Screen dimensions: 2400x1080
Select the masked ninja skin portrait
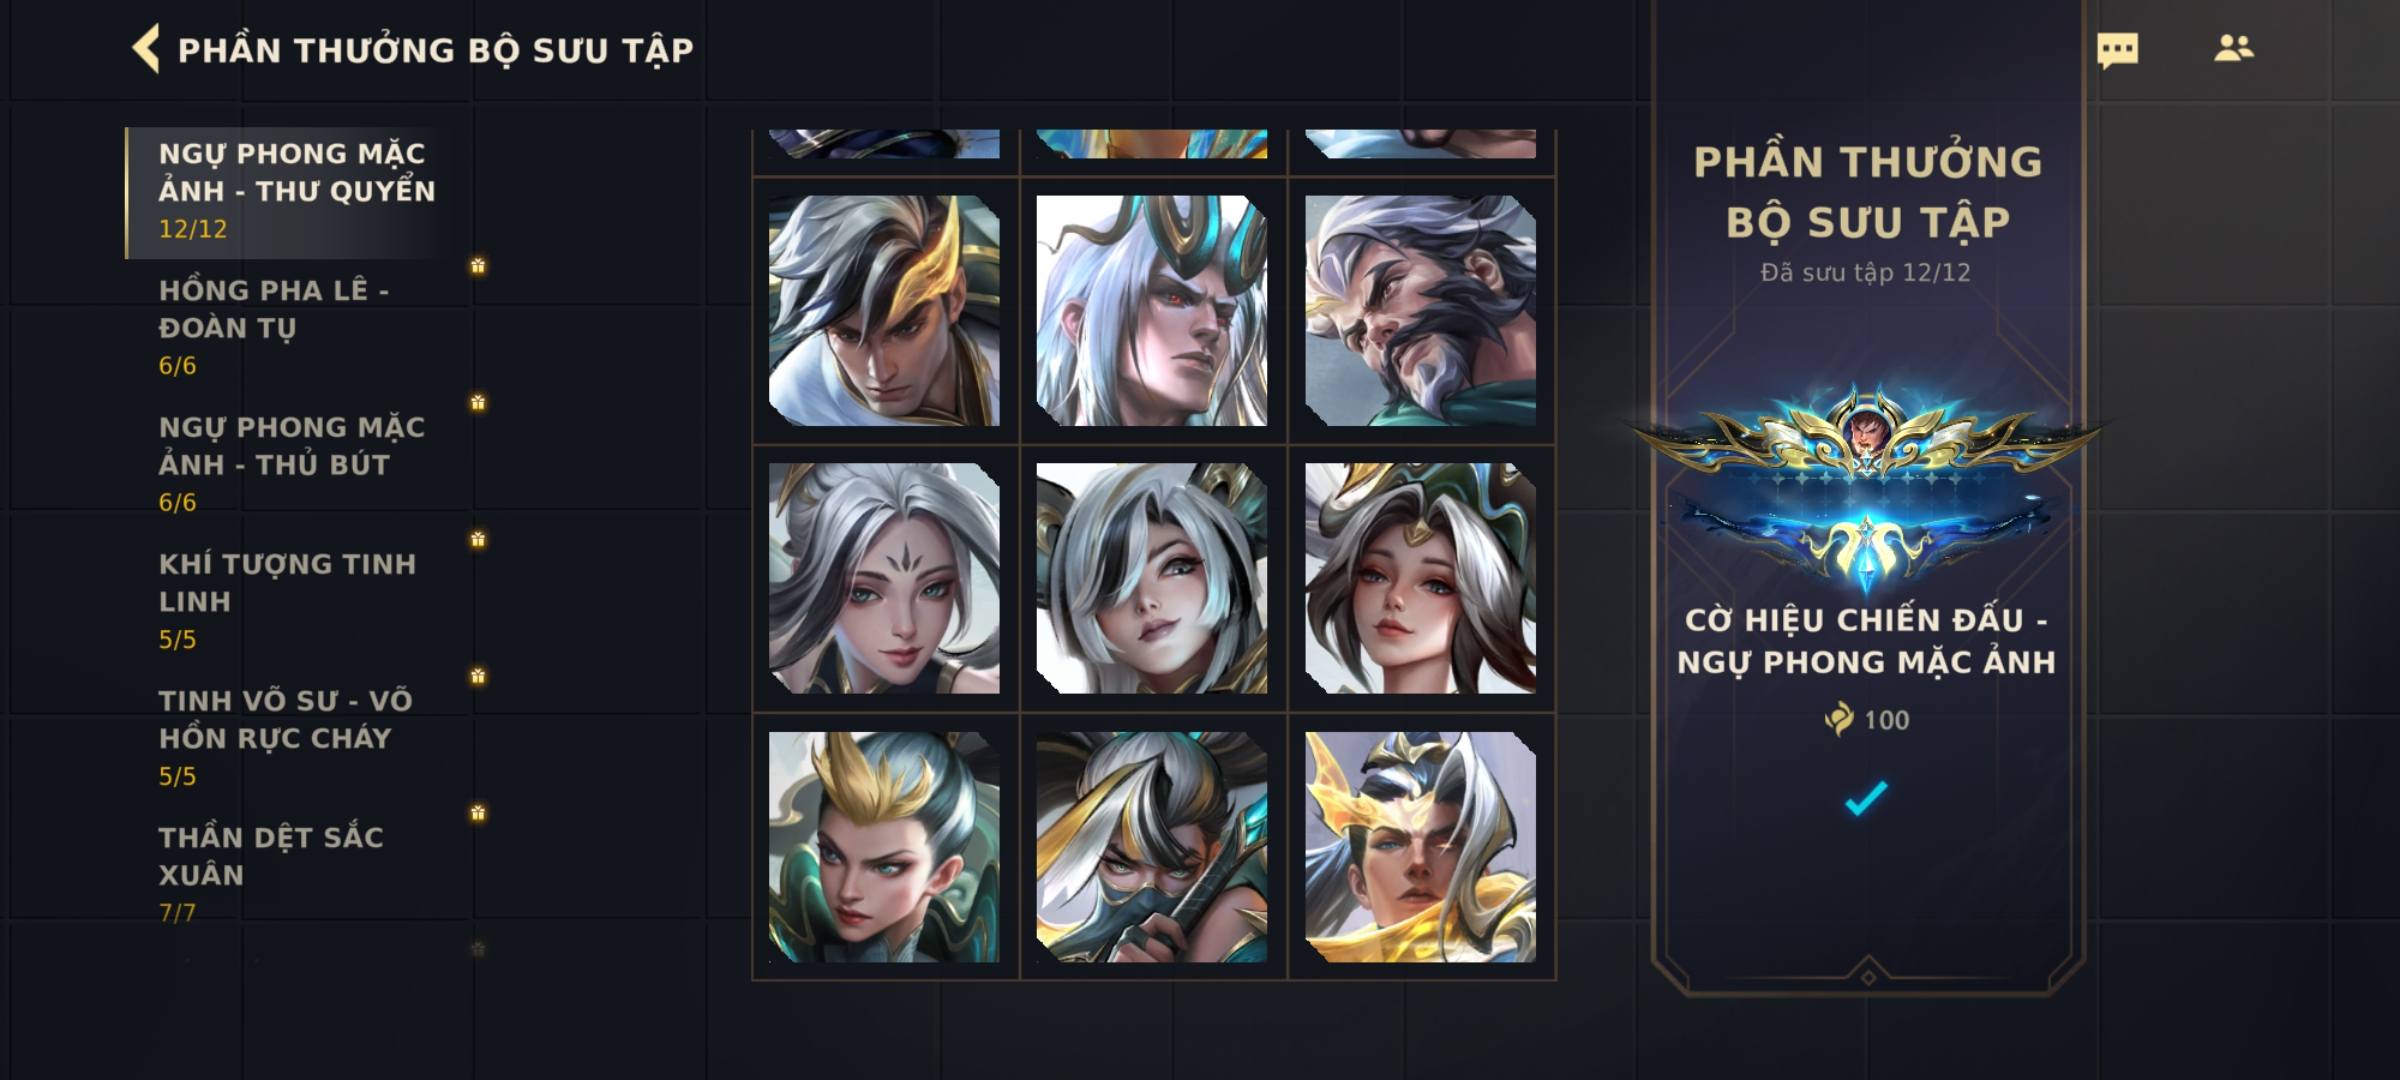(1152, 847)
